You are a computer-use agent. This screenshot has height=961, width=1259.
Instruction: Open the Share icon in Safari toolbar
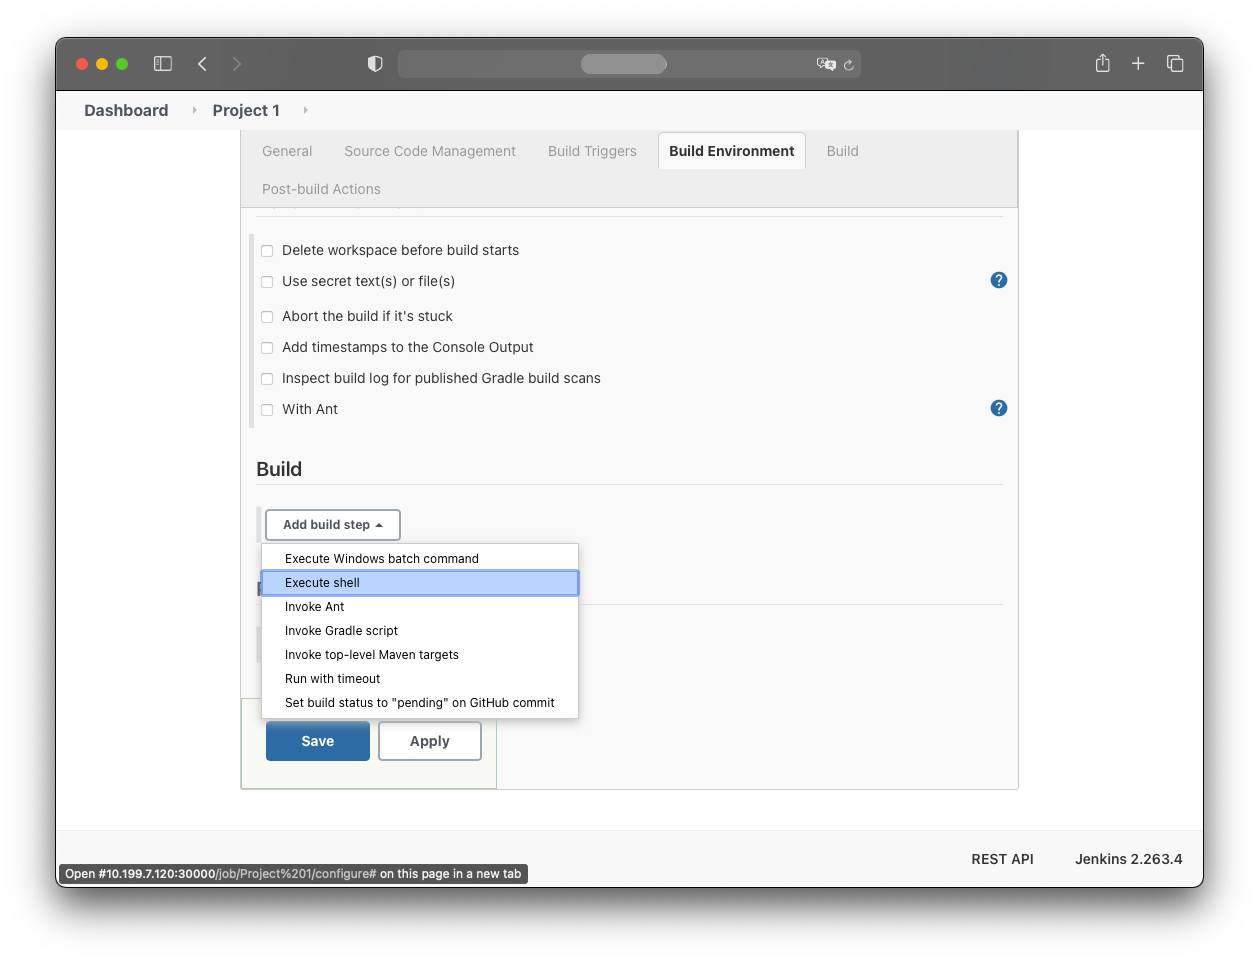1102,64
